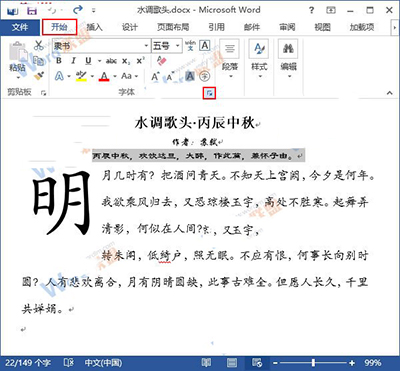The height and width of the screenshot is (371, 400).
Task: Expand font color arrow
Action: 115,76
